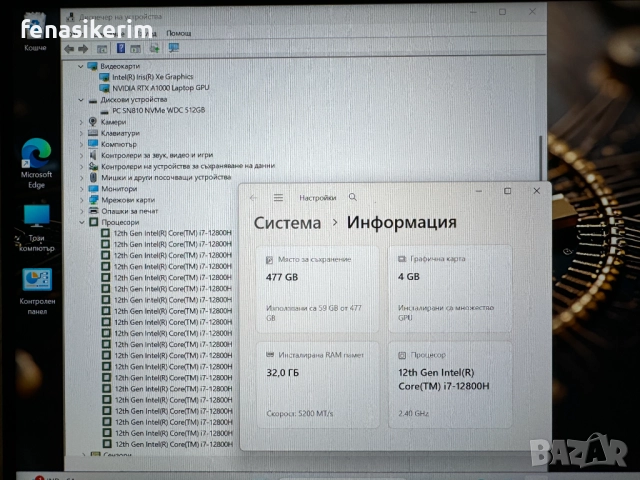The height and width of the screenshot is (480, 640).
Task: Collapse the Процесори tree node
Action: pyautogui.click(x=82, y=222)
